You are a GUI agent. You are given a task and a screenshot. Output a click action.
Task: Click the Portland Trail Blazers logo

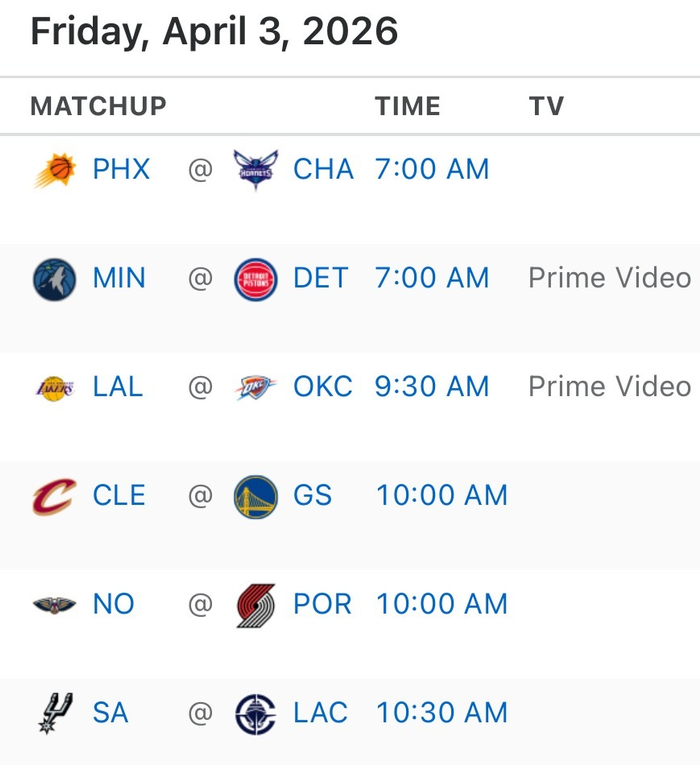[256, 605]
